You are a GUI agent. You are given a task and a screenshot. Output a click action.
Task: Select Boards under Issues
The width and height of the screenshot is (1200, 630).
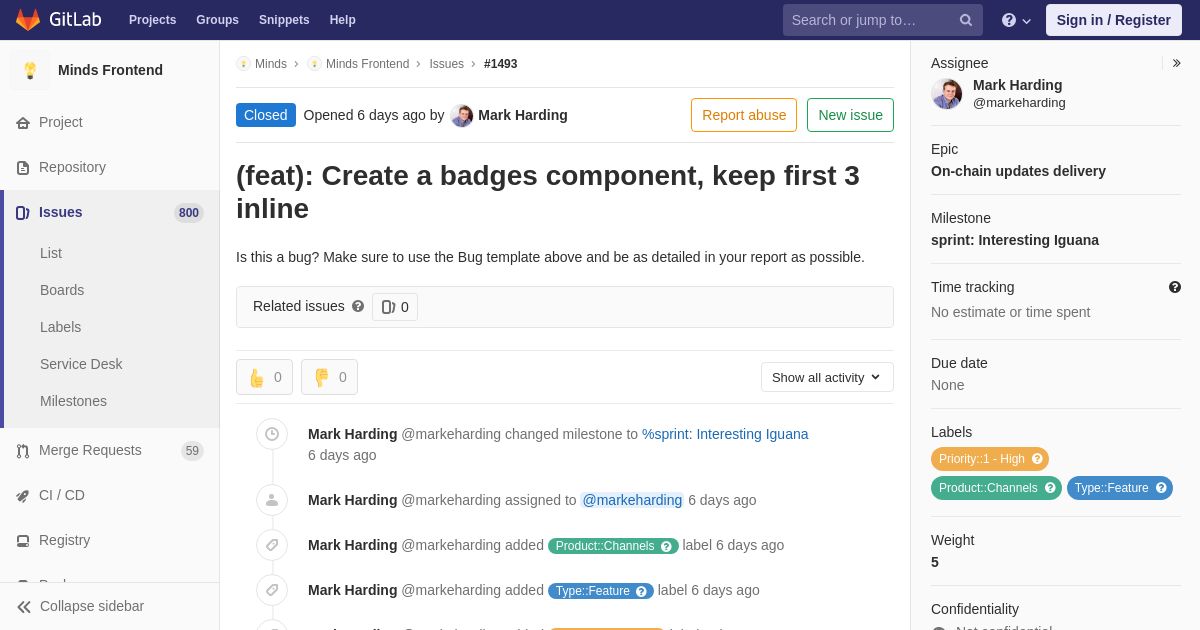pyautogui.click(x=62, y=290)
